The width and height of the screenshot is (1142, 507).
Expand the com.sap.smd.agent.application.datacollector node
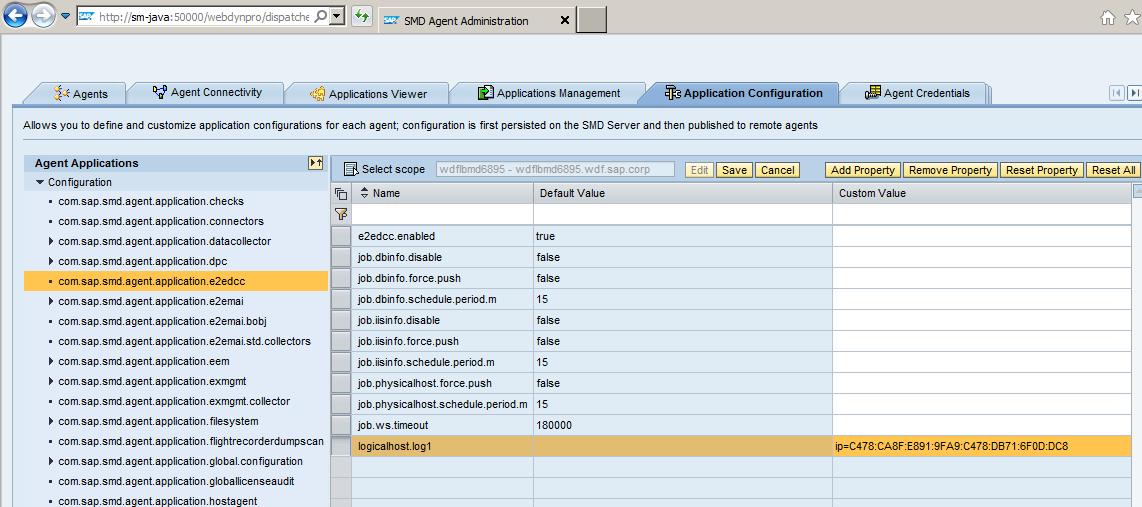point(50,240)
